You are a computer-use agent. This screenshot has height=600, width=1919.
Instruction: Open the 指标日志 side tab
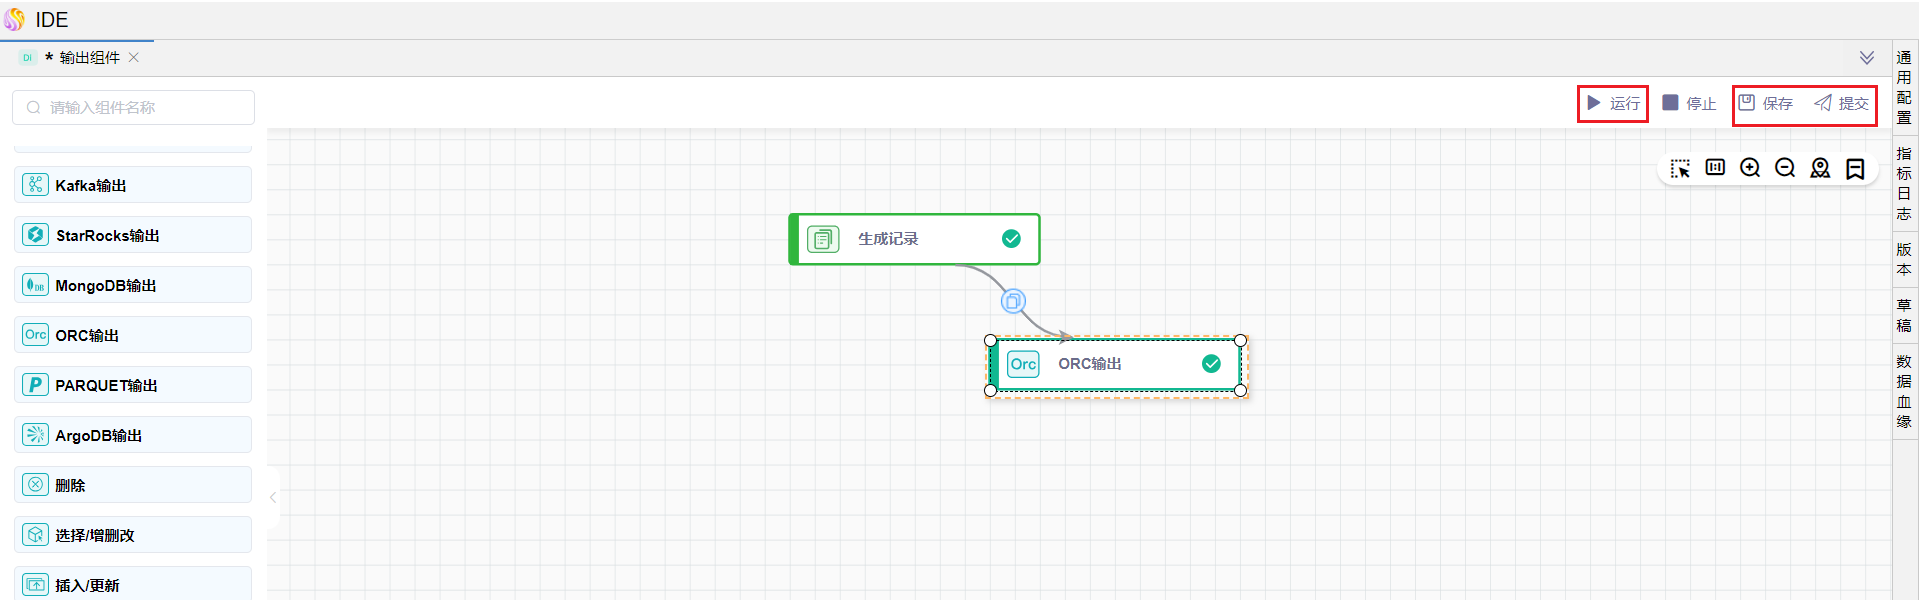coord(1904,183)
